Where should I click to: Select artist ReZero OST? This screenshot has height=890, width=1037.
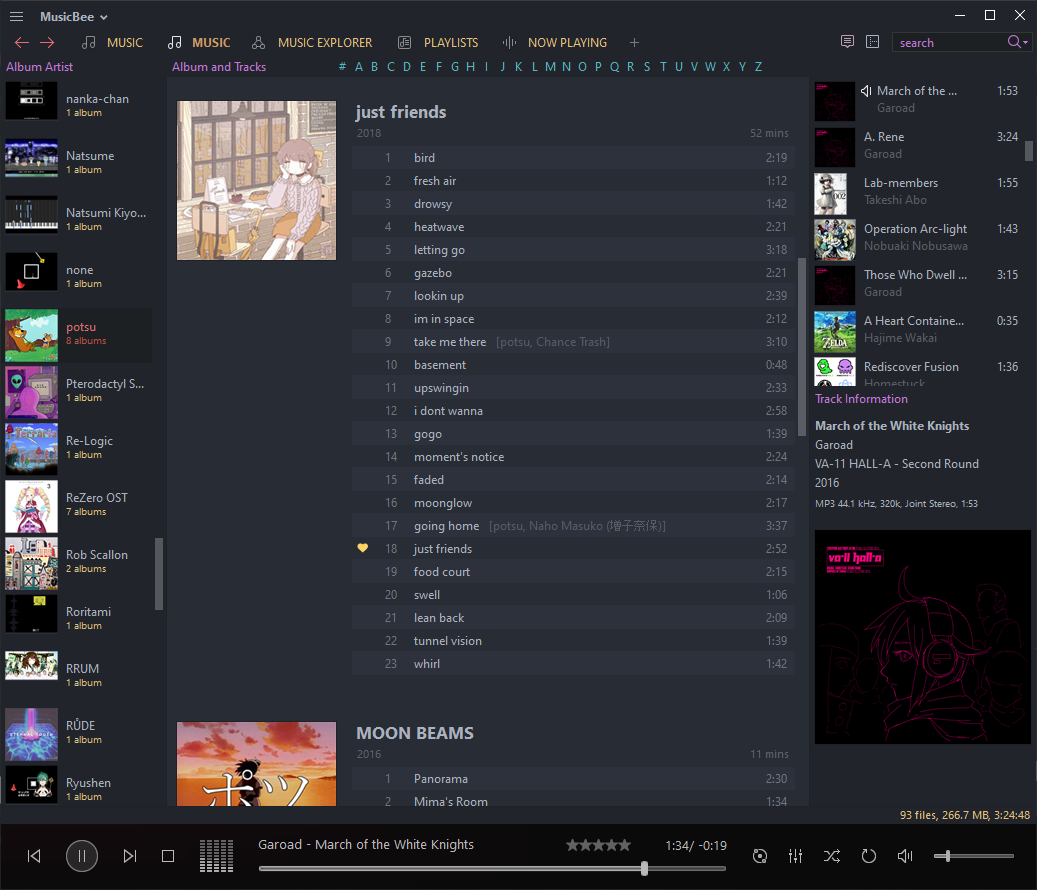(78, 506)
